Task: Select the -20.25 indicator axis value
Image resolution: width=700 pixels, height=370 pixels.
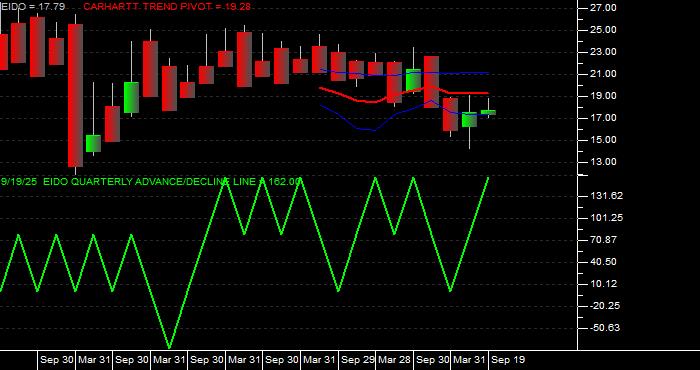Action: (x=604, y=306)
